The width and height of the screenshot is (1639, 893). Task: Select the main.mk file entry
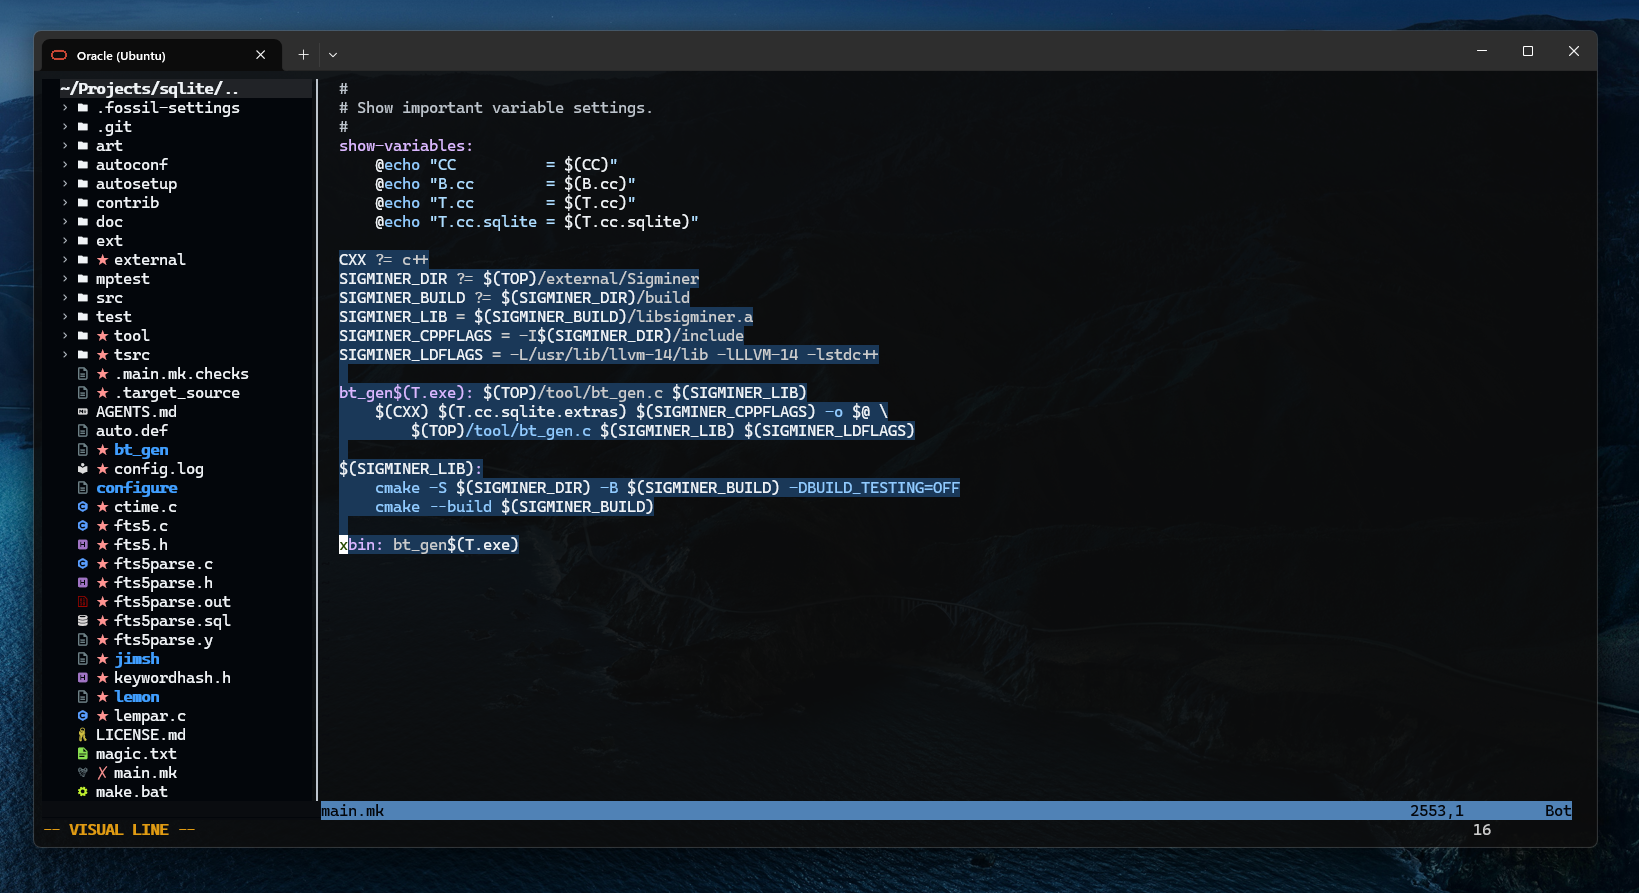tap(145, 773)
